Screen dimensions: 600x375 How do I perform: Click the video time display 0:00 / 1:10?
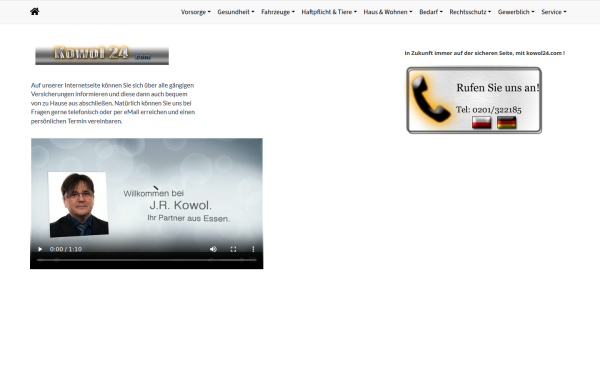pos(66,249)
